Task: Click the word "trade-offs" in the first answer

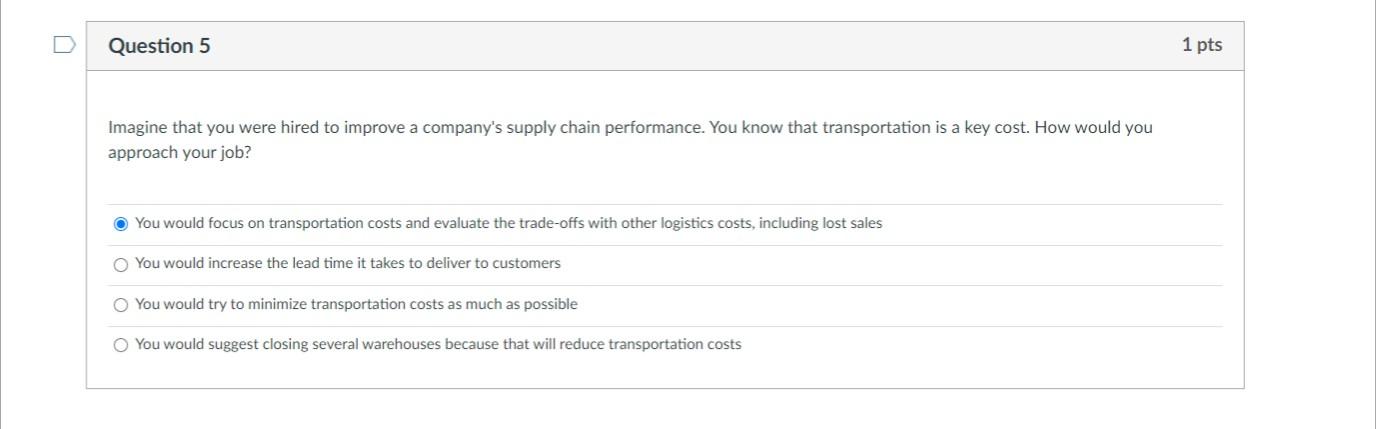Action: pos(548,223)
